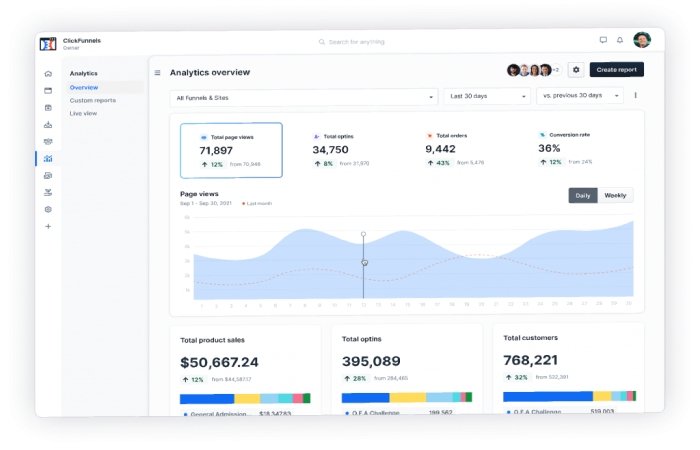Click the ClickFunnels logo icon
The width and height of the screenshot is (700, 450).
pyautogui.click(x=48, y=44)
